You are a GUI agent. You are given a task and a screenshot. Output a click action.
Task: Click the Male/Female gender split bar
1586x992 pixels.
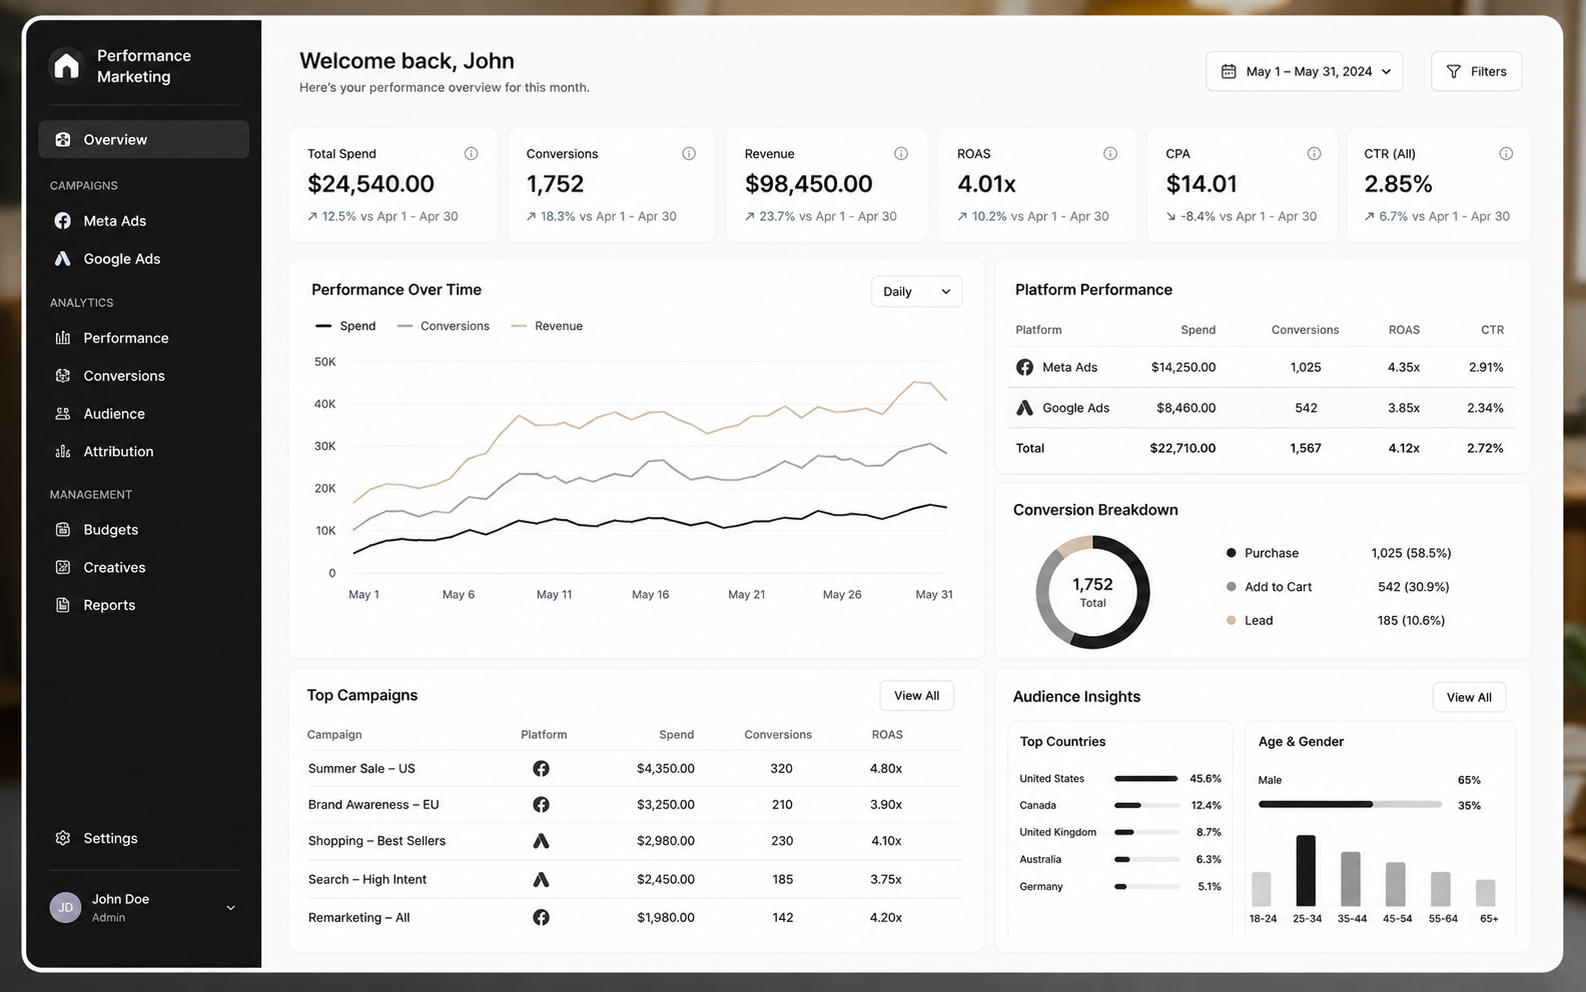coord(1350,804)
